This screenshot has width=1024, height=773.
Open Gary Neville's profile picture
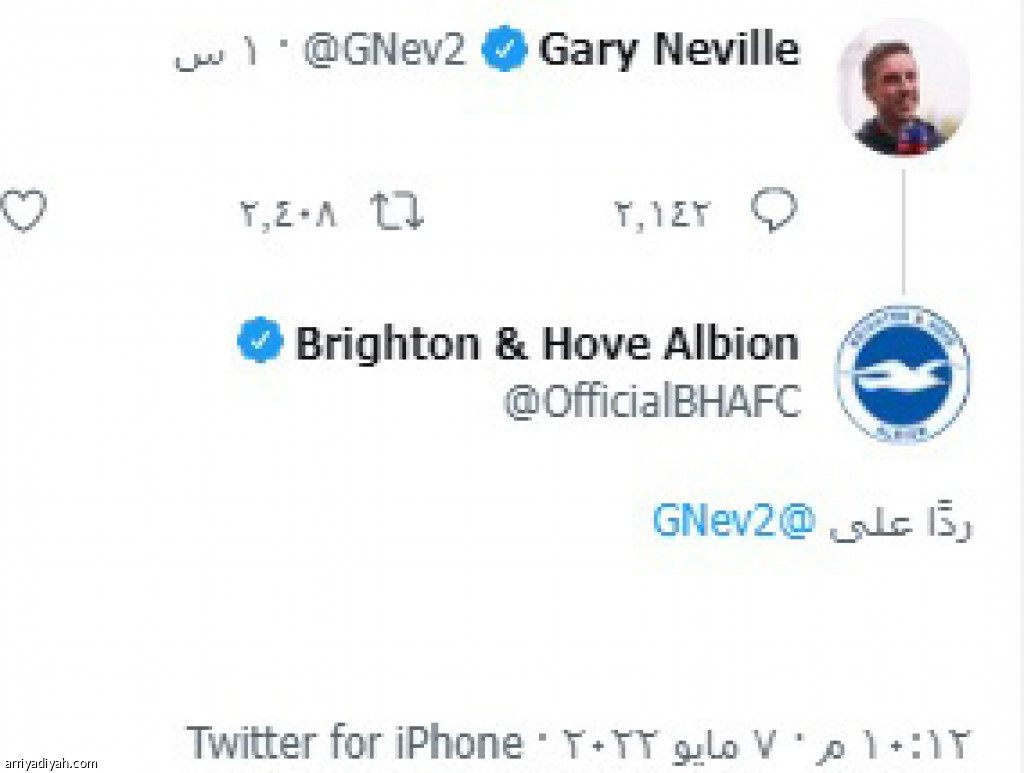(903, 88)
